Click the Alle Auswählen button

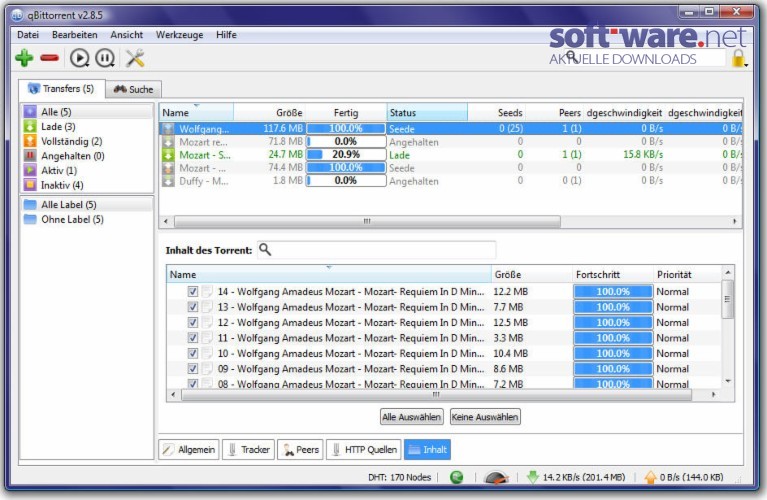412,417
